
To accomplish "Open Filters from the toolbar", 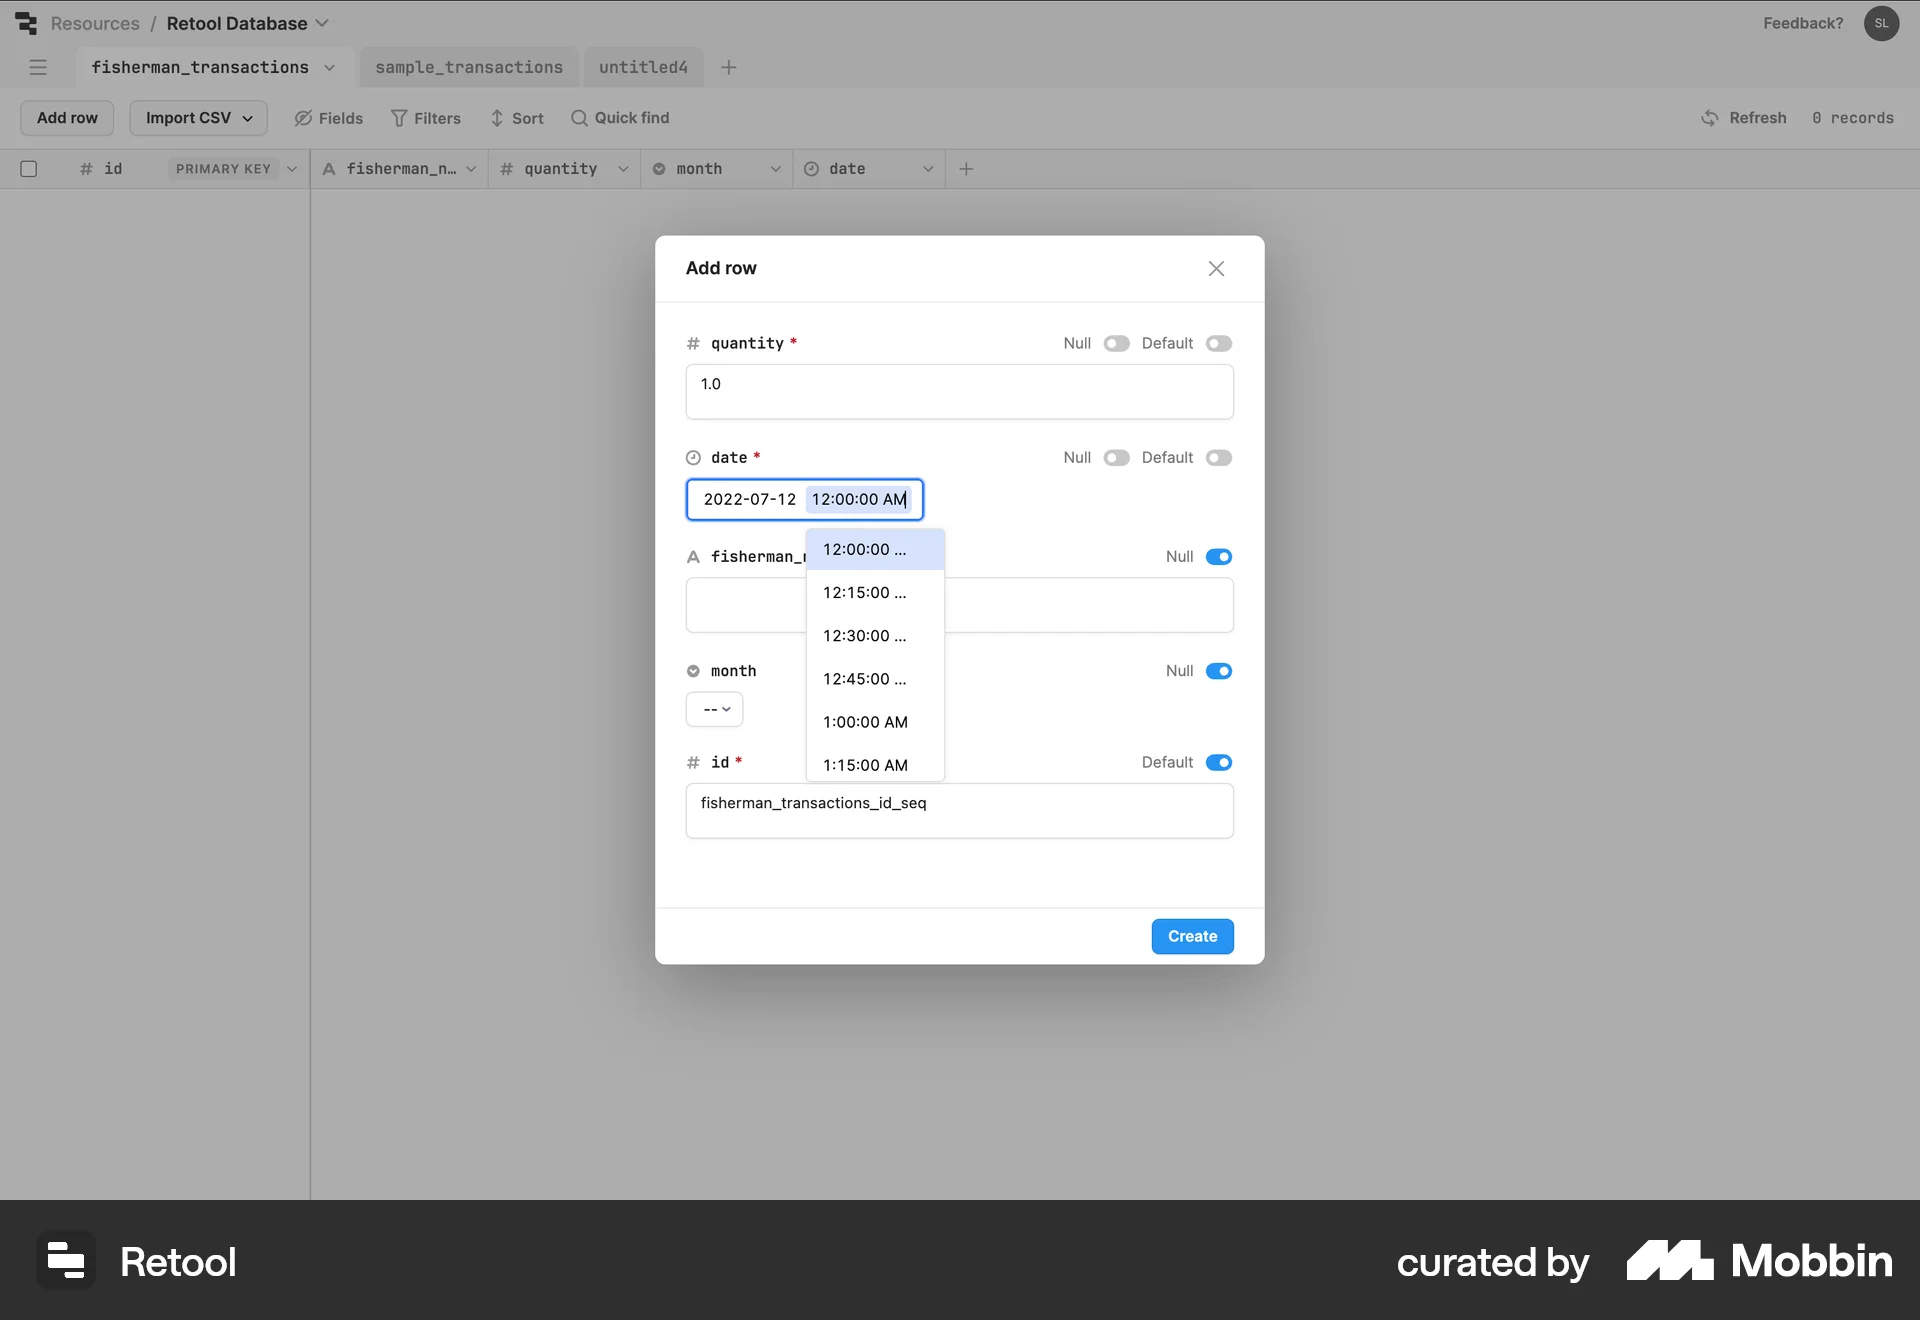I will click(425, 118).
